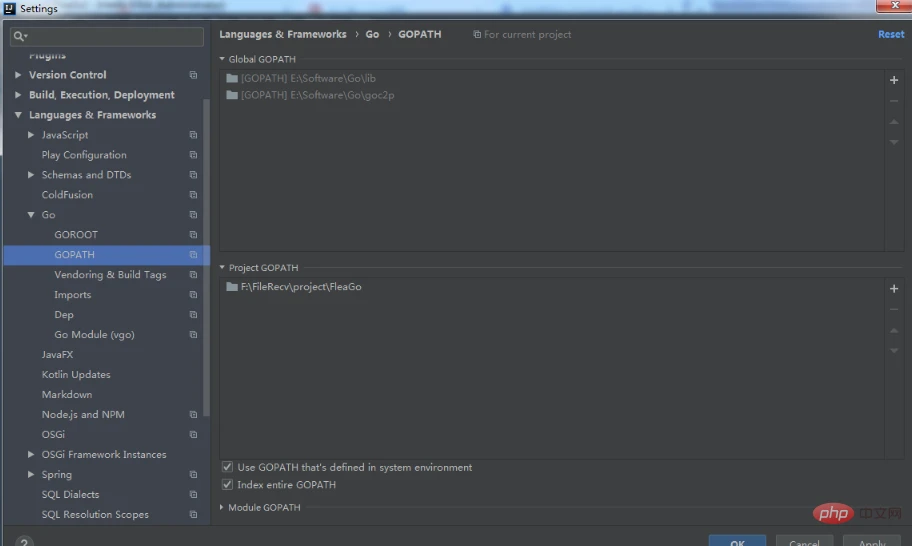Close the Settings dialog window
The height and width of the screenshot is (546, 912).
[x=894, y=6]
